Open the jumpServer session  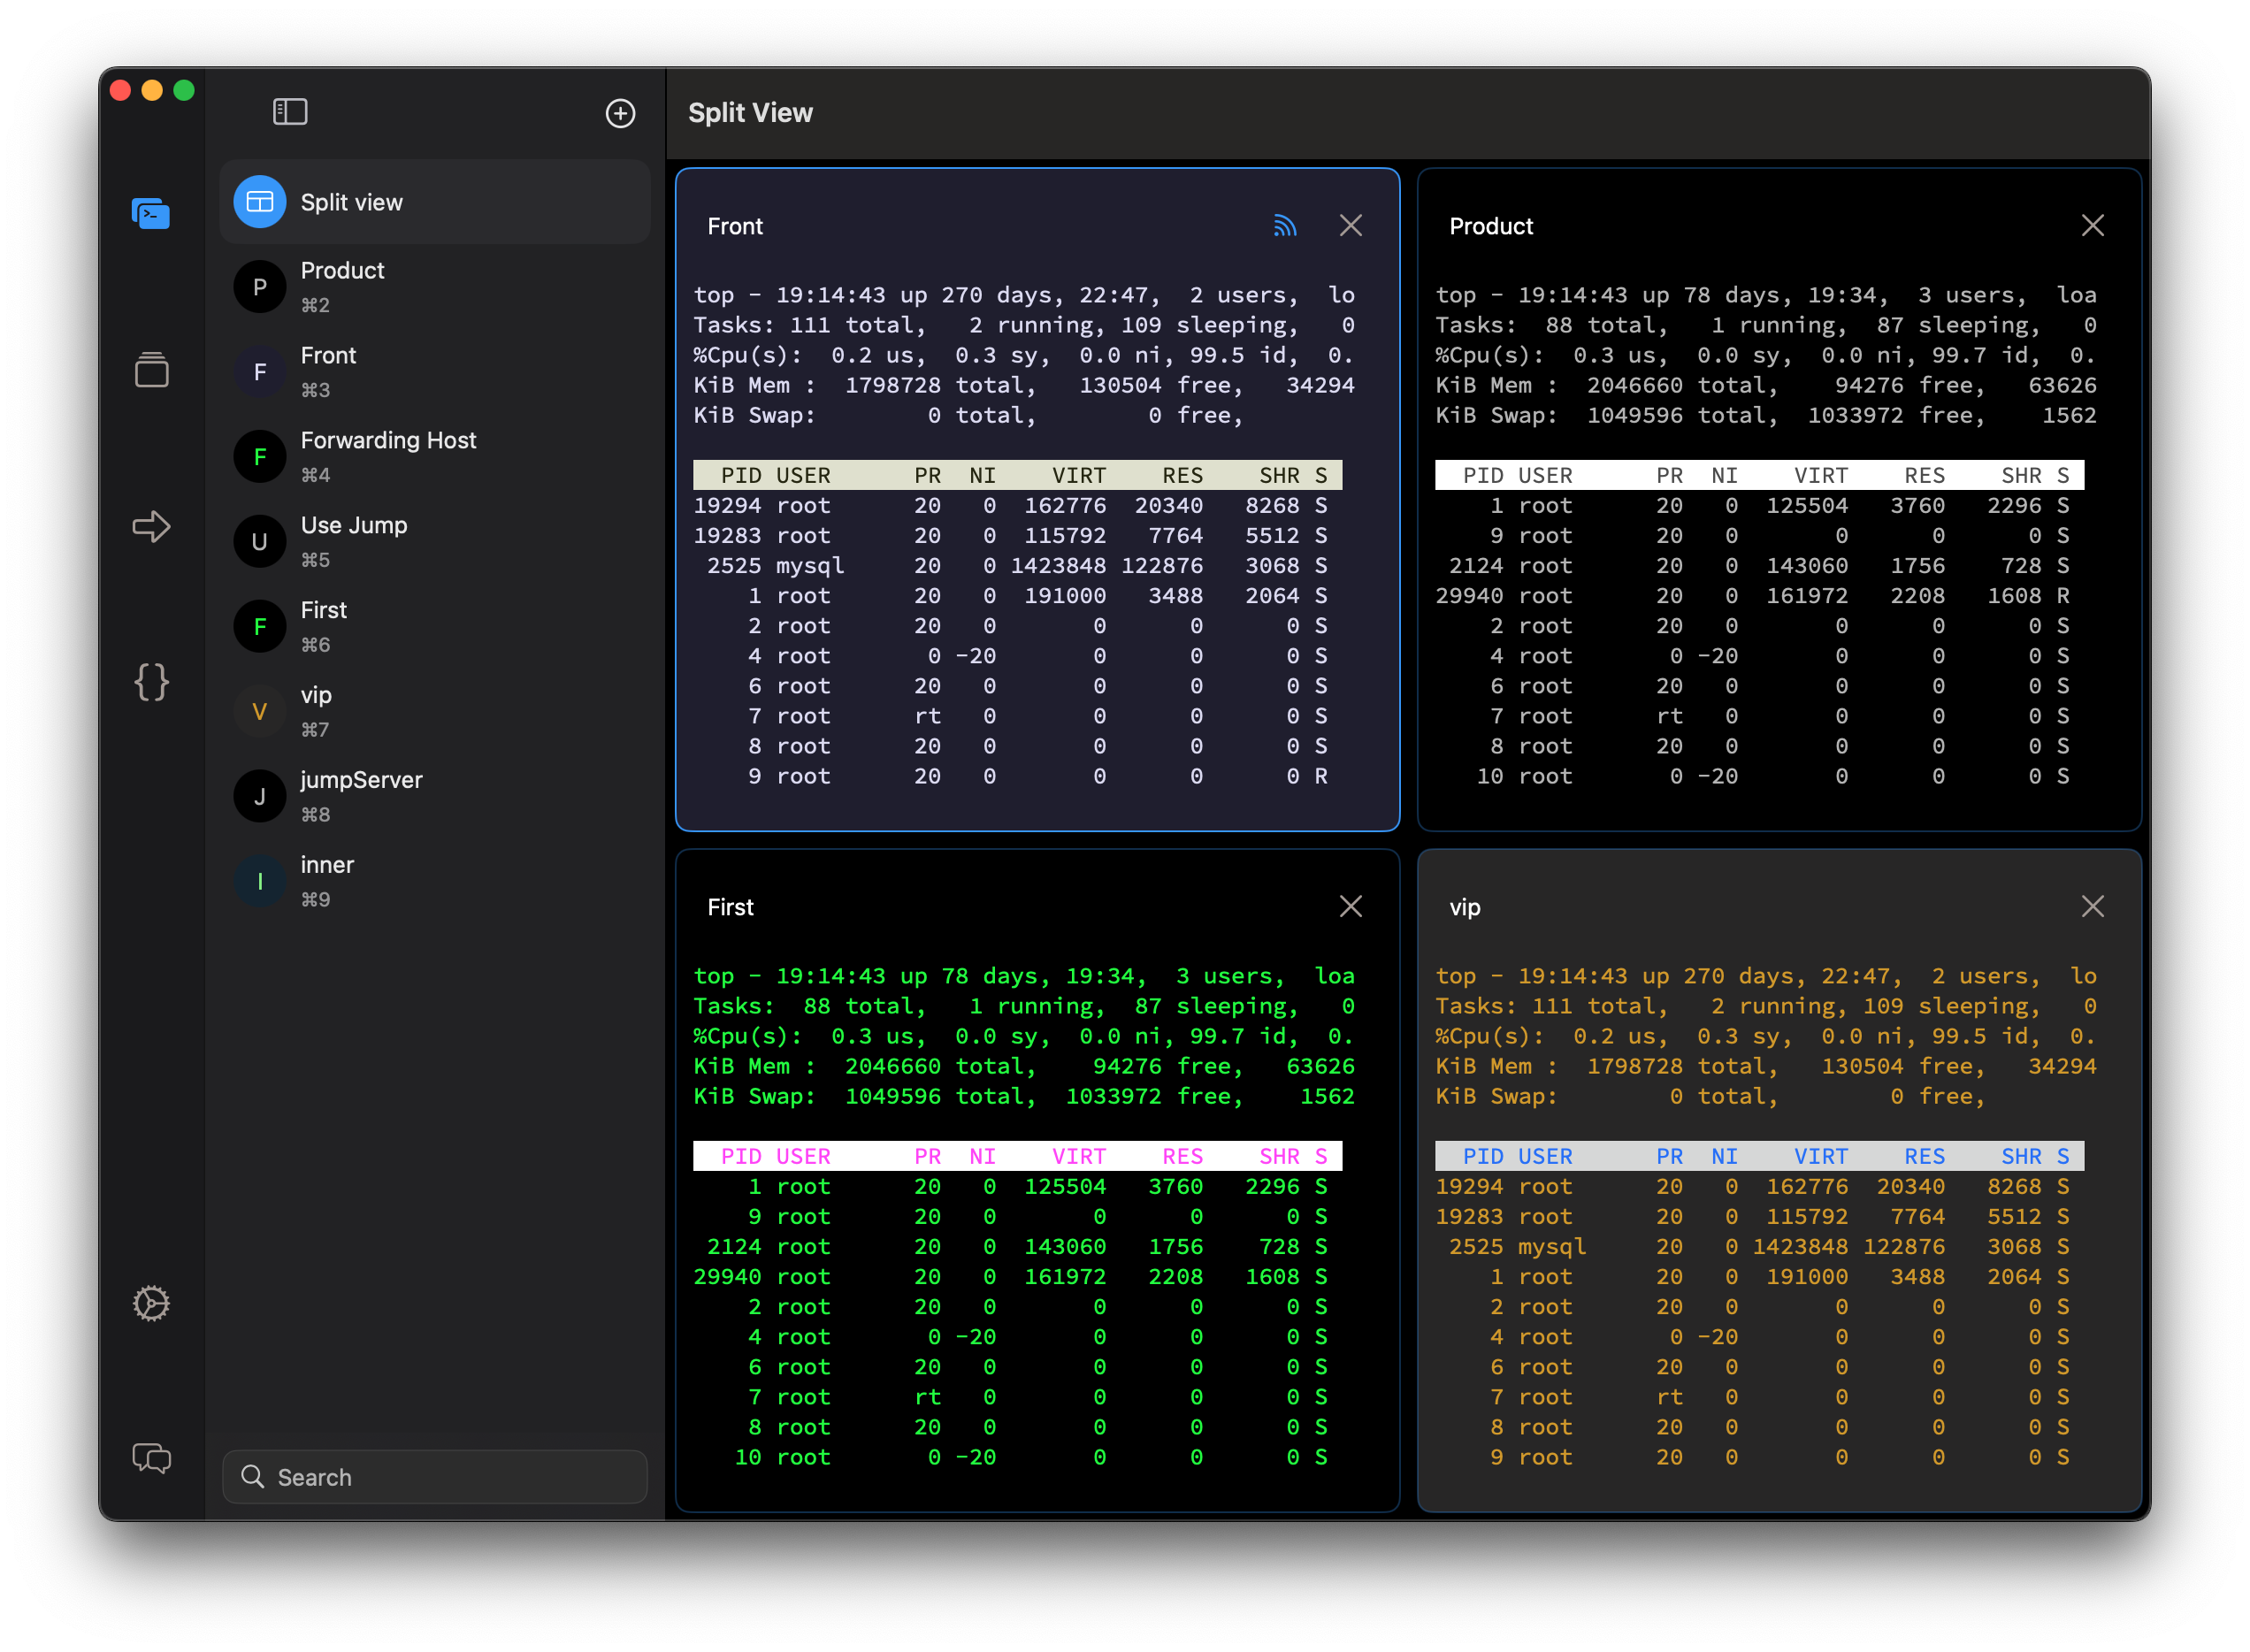click(x=435, y=796)
